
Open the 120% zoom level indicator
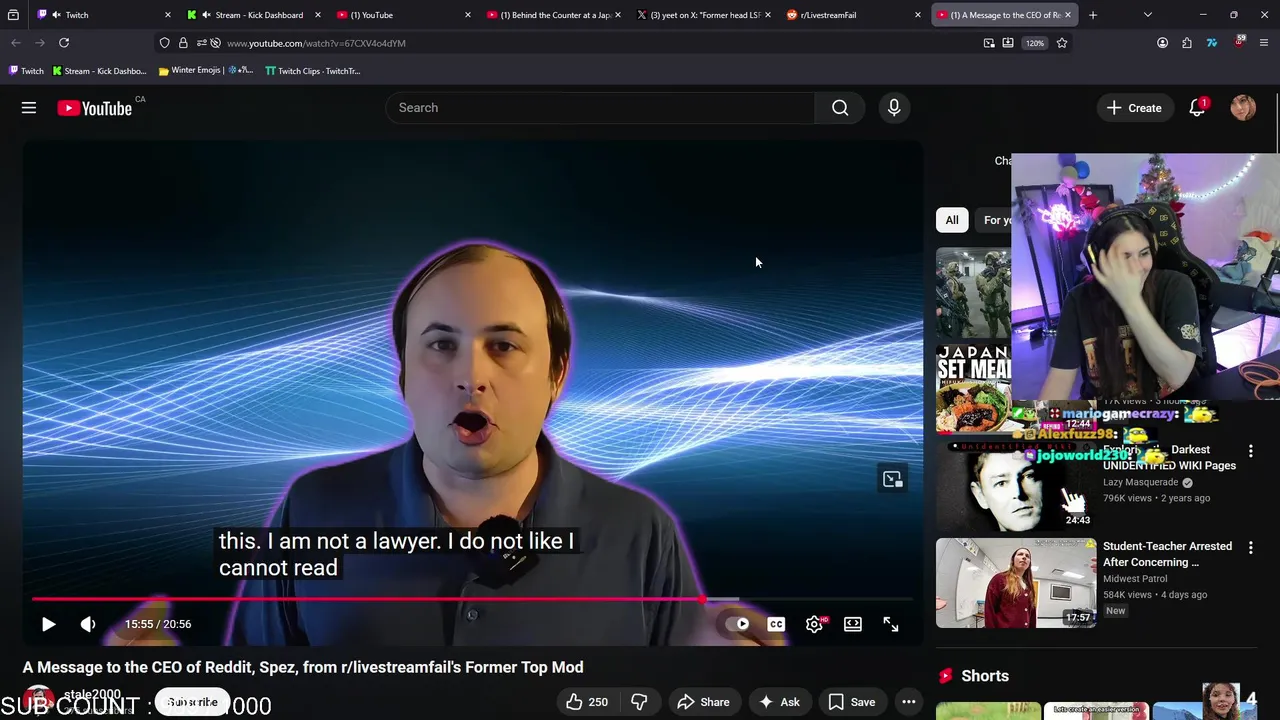1035,43
